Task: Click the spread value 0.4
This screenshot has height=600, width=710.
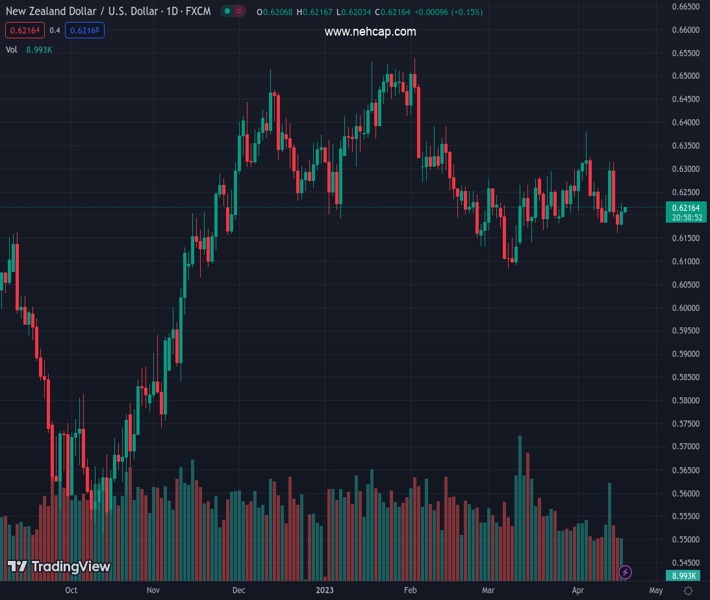Action: pos(55,31)
